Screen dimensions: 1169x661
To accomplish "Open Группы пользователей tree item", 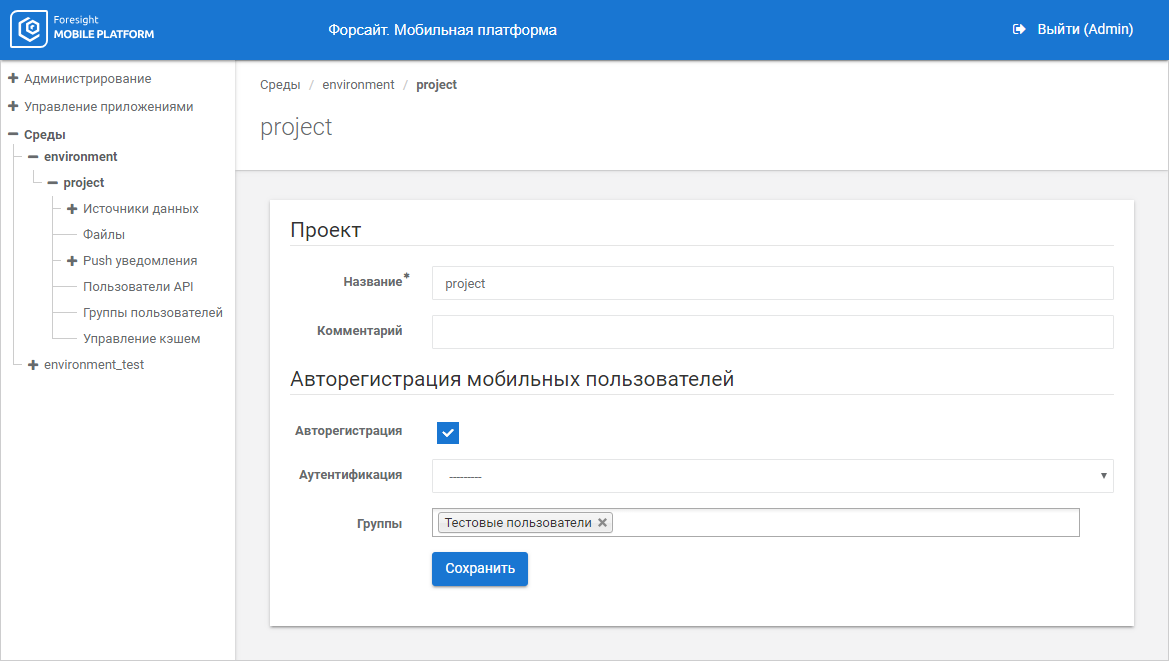I will [152, 313].
